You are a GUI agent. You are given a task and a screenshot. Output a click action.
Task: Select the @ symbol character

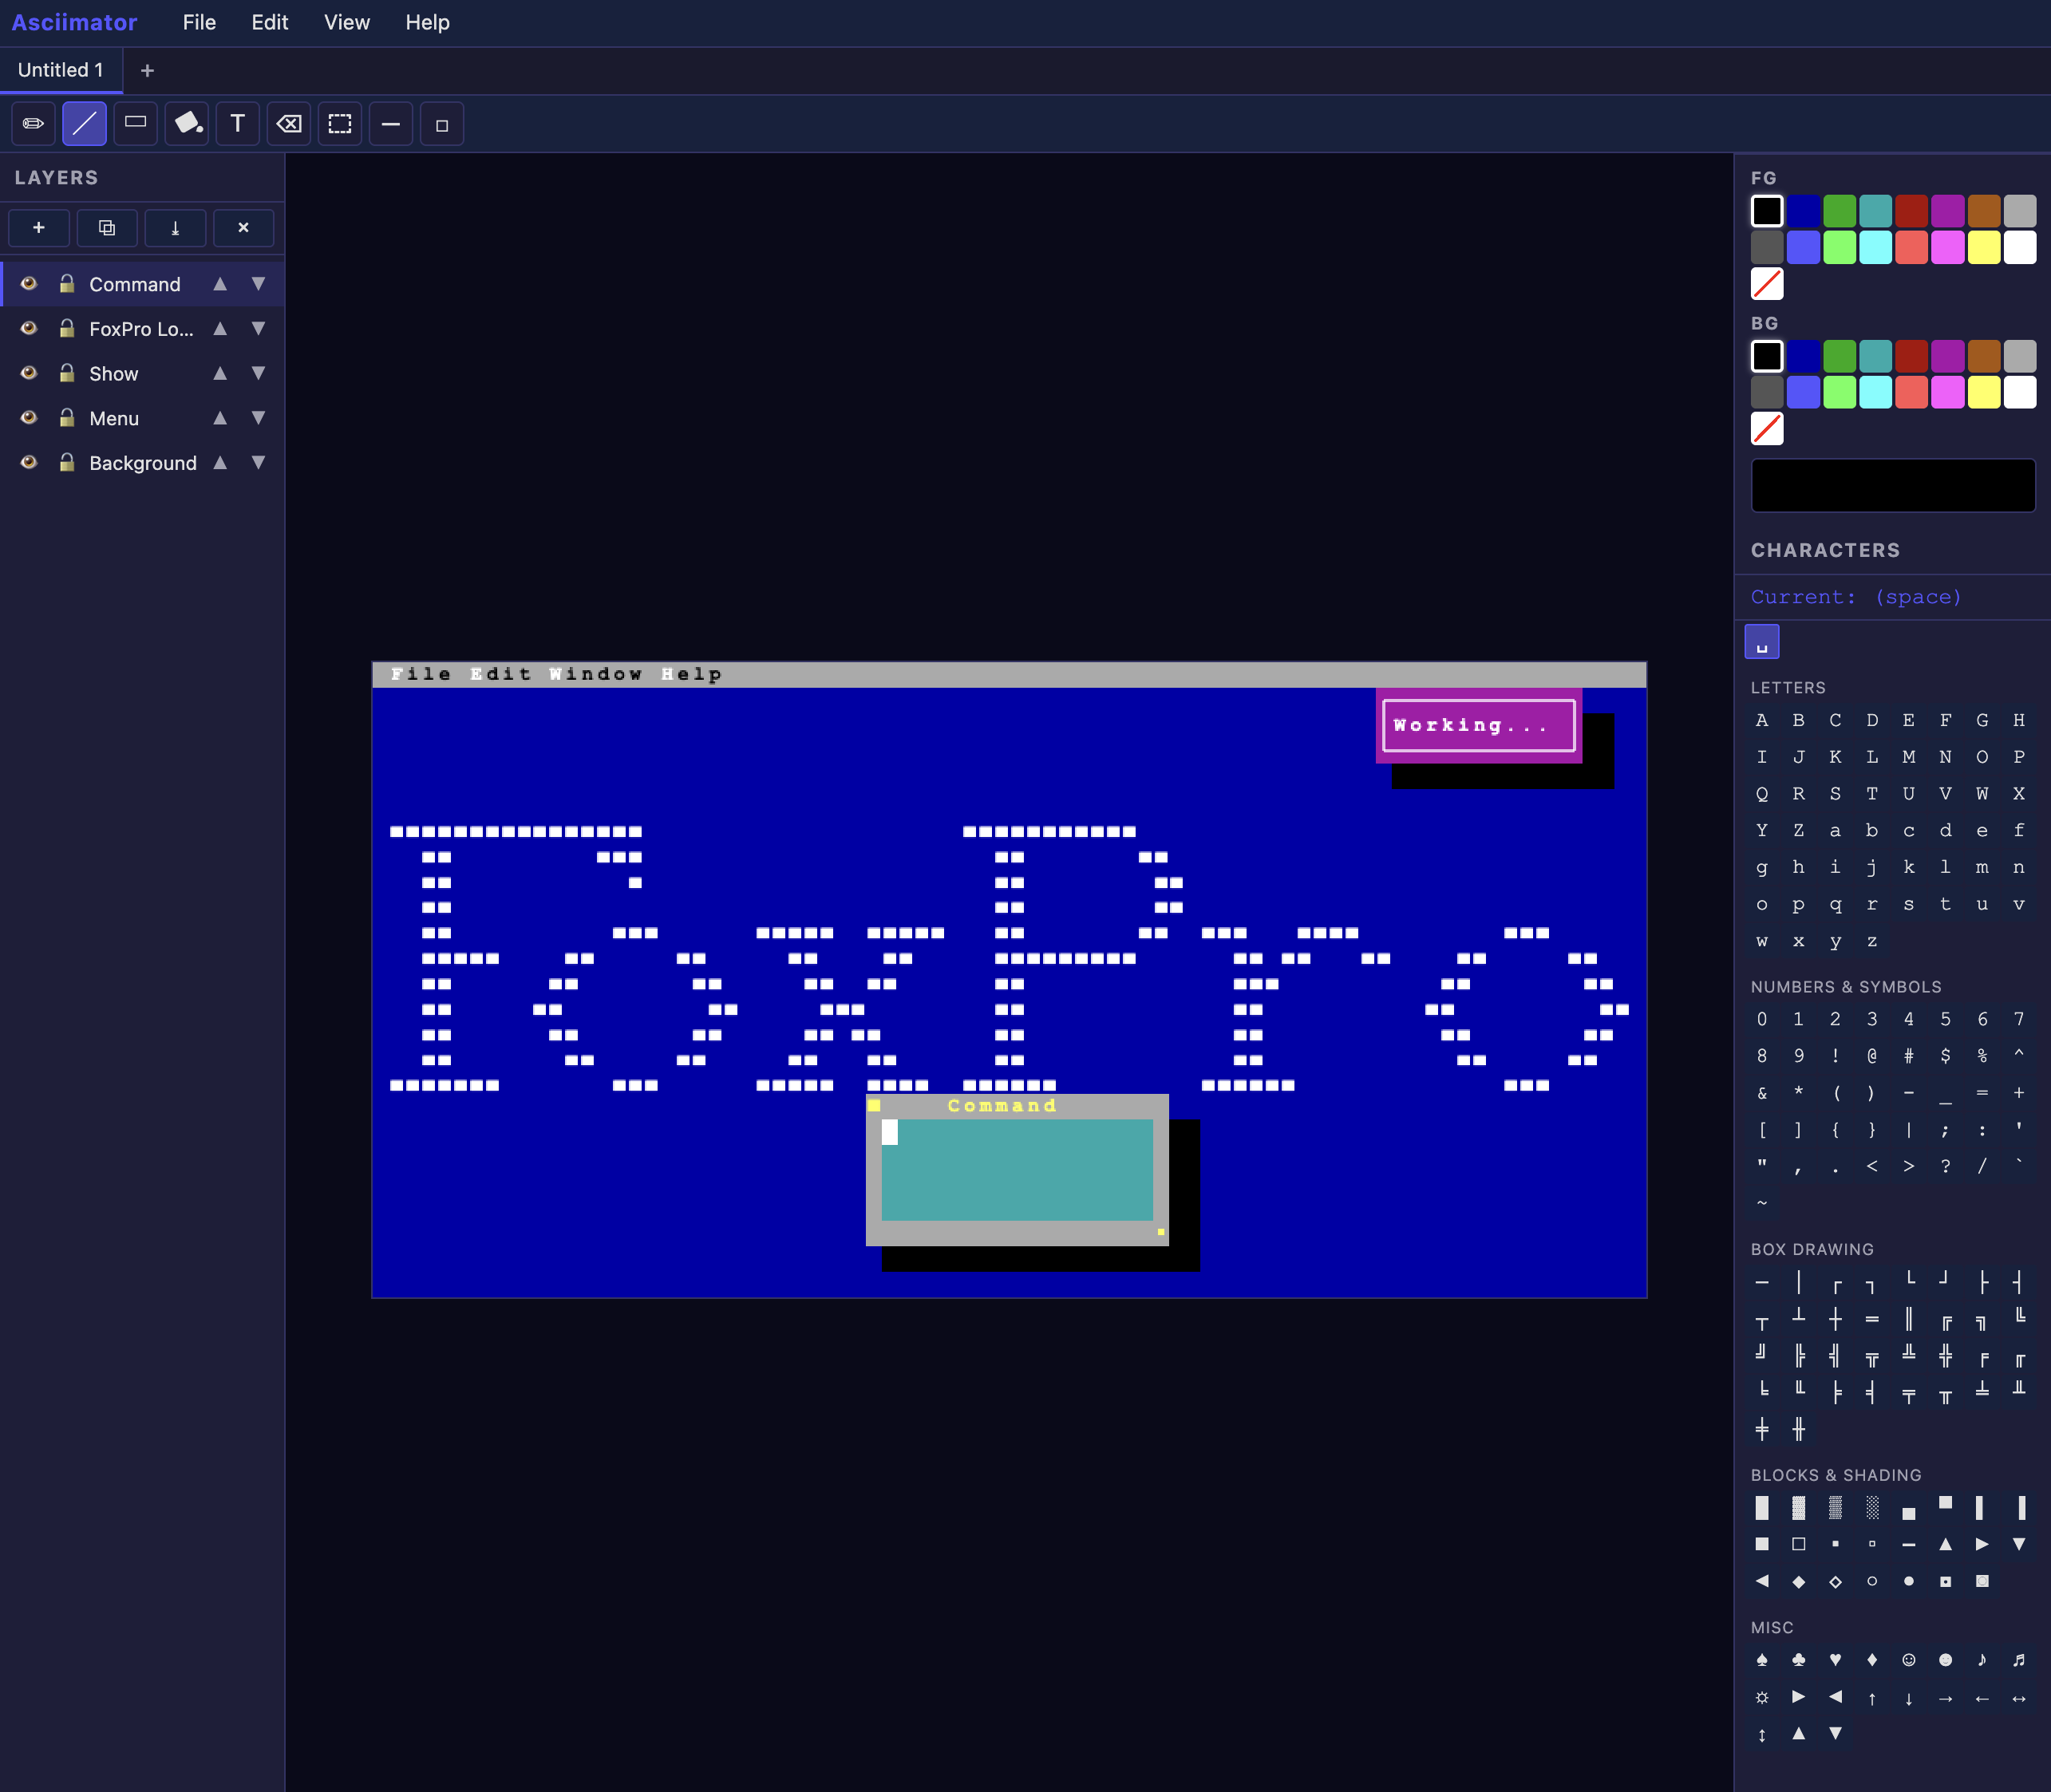(x=1872, y=1056)
